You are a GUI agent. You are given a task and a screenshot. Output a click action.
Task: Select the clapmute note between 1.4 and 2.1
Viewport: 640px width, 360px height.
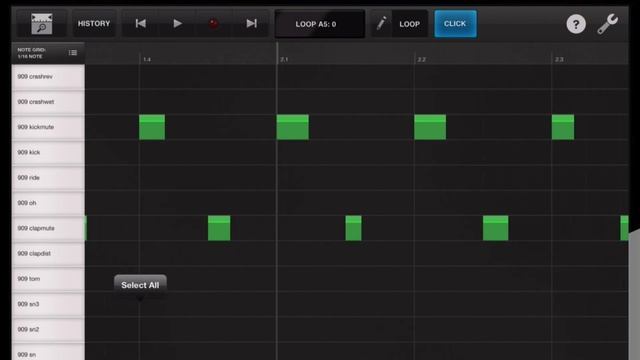click(219, 228)
